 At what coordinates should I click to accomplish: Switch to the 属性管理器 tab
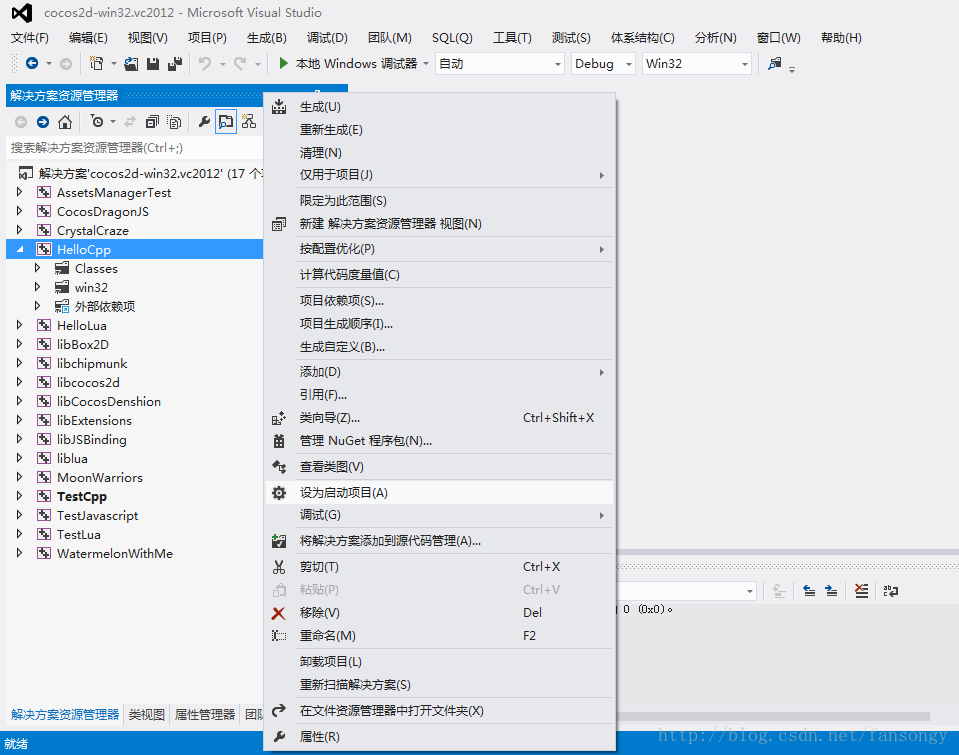[205, 715]
